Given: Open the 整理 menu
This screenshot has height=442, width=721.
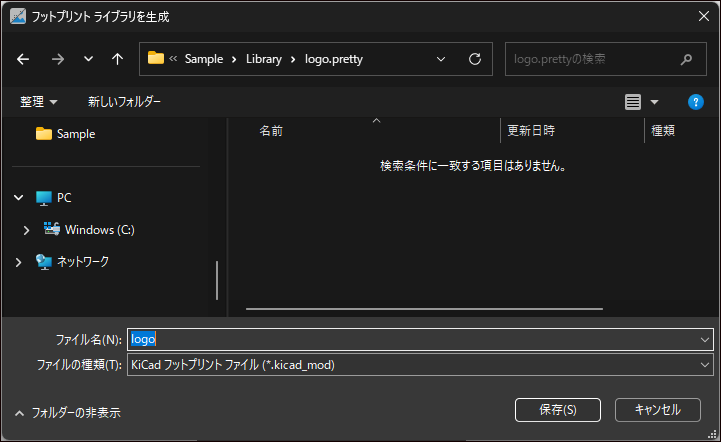Looking at the screenshot, I should tap(39, 102).
